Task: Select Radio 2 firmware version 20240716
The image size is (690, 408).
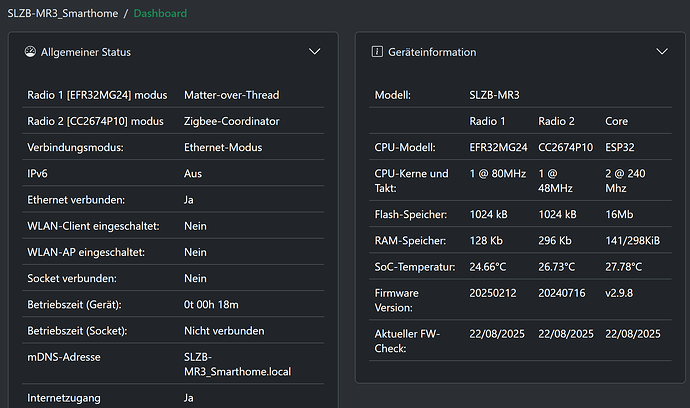Action: [x=563, y=293]
